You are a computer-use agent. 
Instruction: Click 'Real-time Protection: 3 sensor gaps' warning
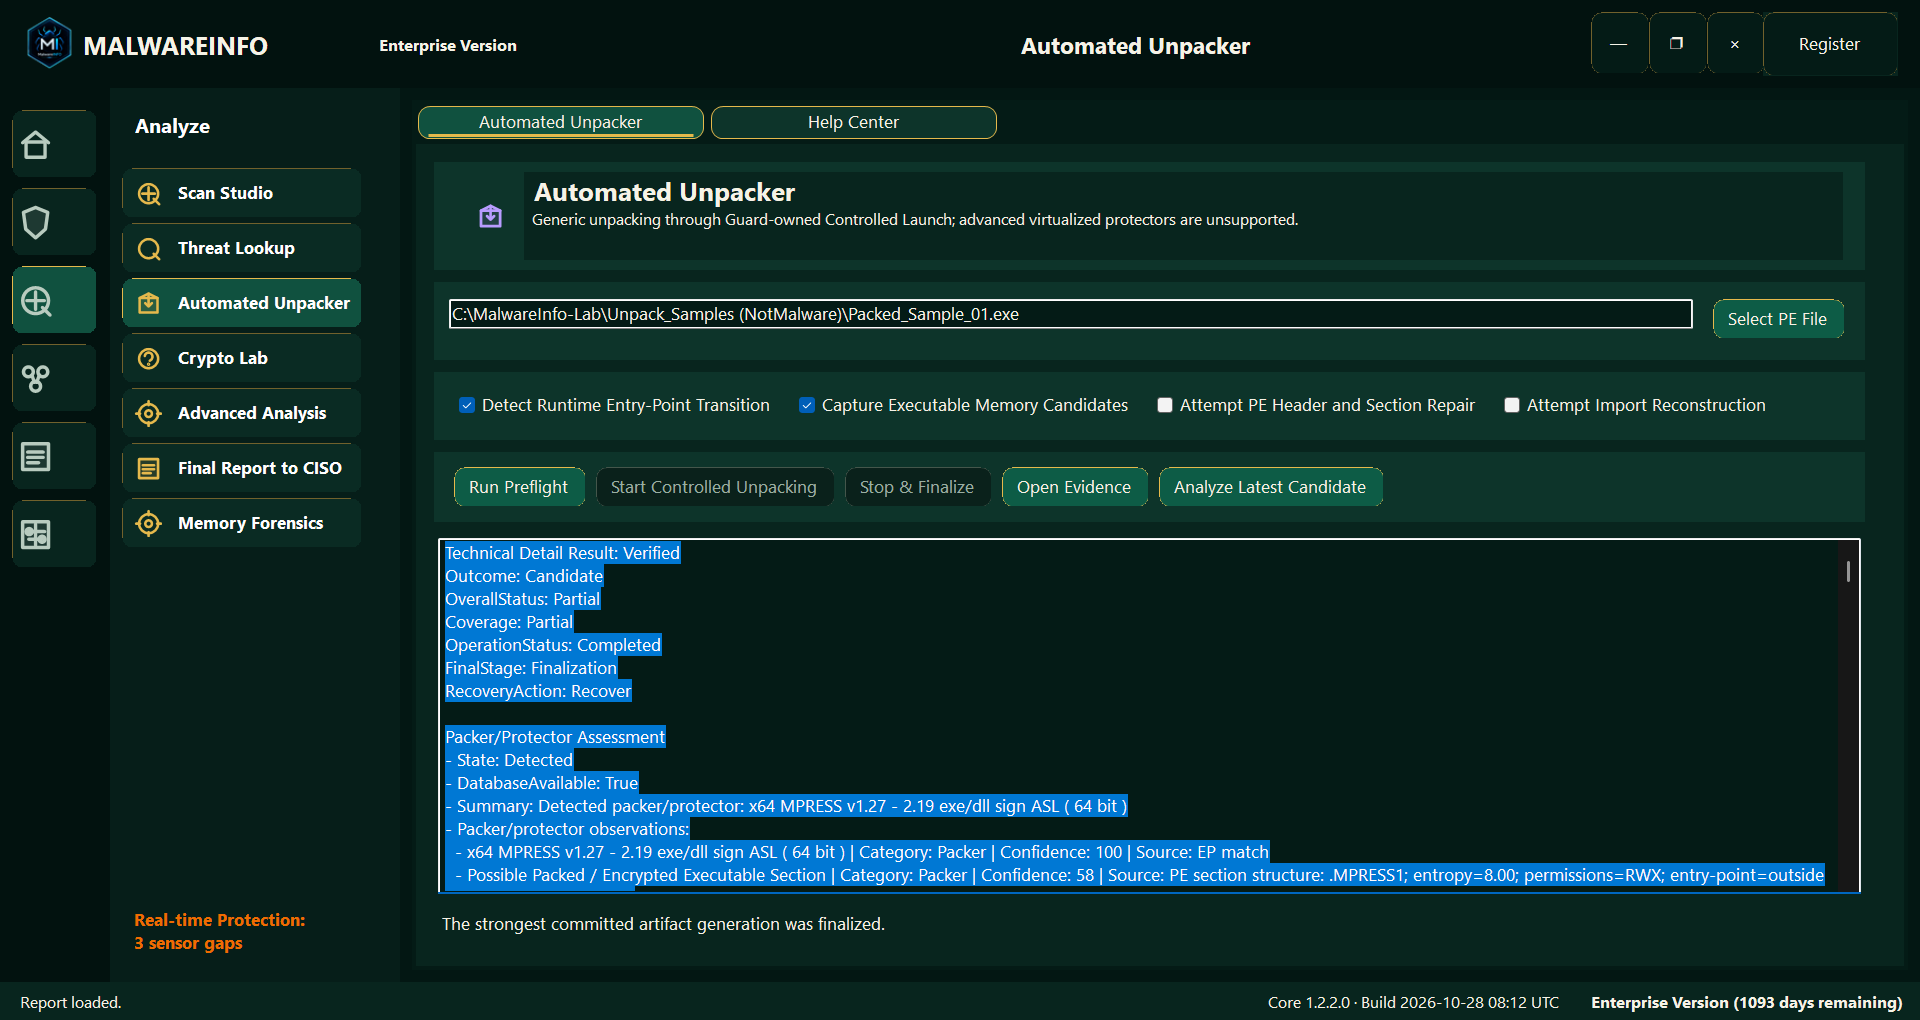(220, 932)
